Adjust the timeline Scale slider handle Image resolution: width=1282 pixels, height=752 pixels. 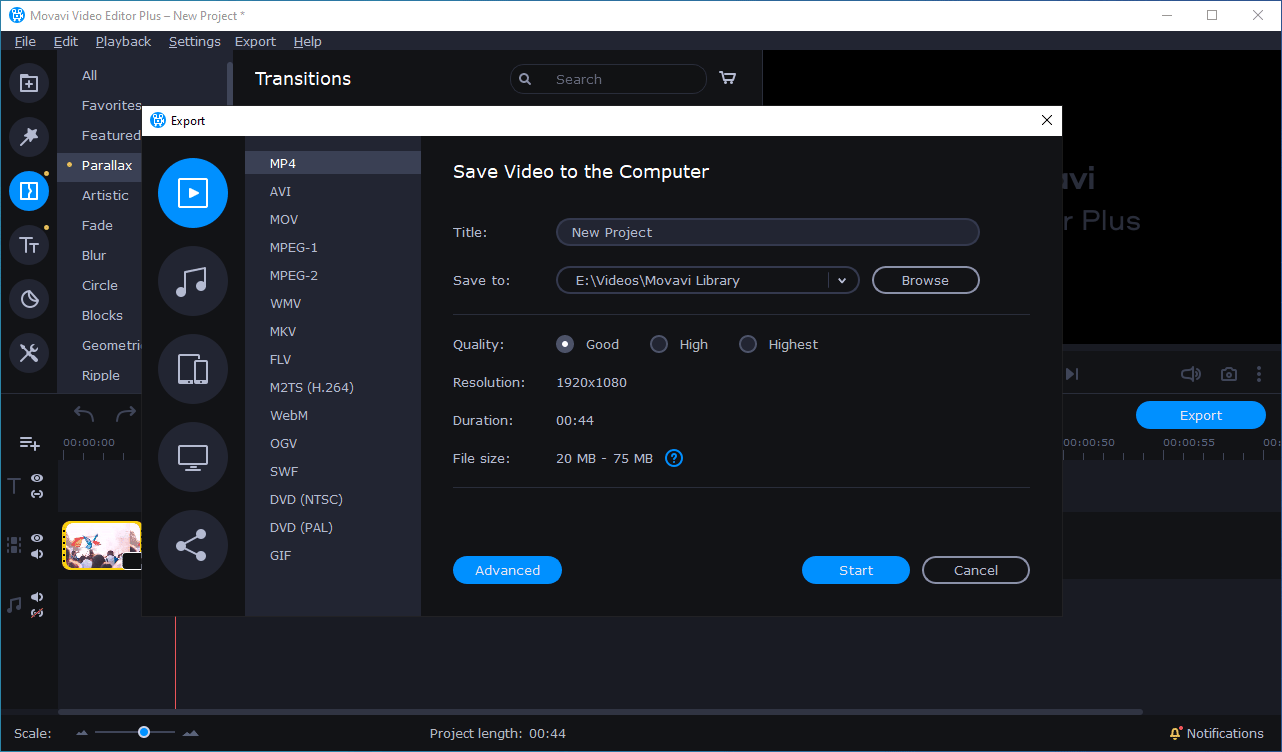[144, 732]
